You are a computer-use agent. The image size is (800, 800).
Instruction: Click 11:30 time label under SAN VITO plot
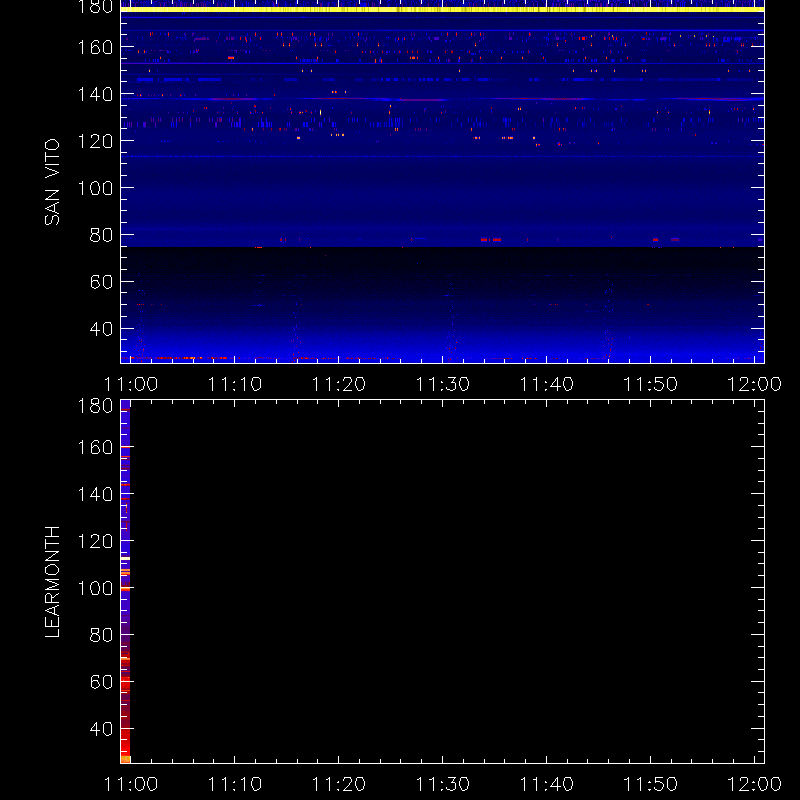pos(442,384)
